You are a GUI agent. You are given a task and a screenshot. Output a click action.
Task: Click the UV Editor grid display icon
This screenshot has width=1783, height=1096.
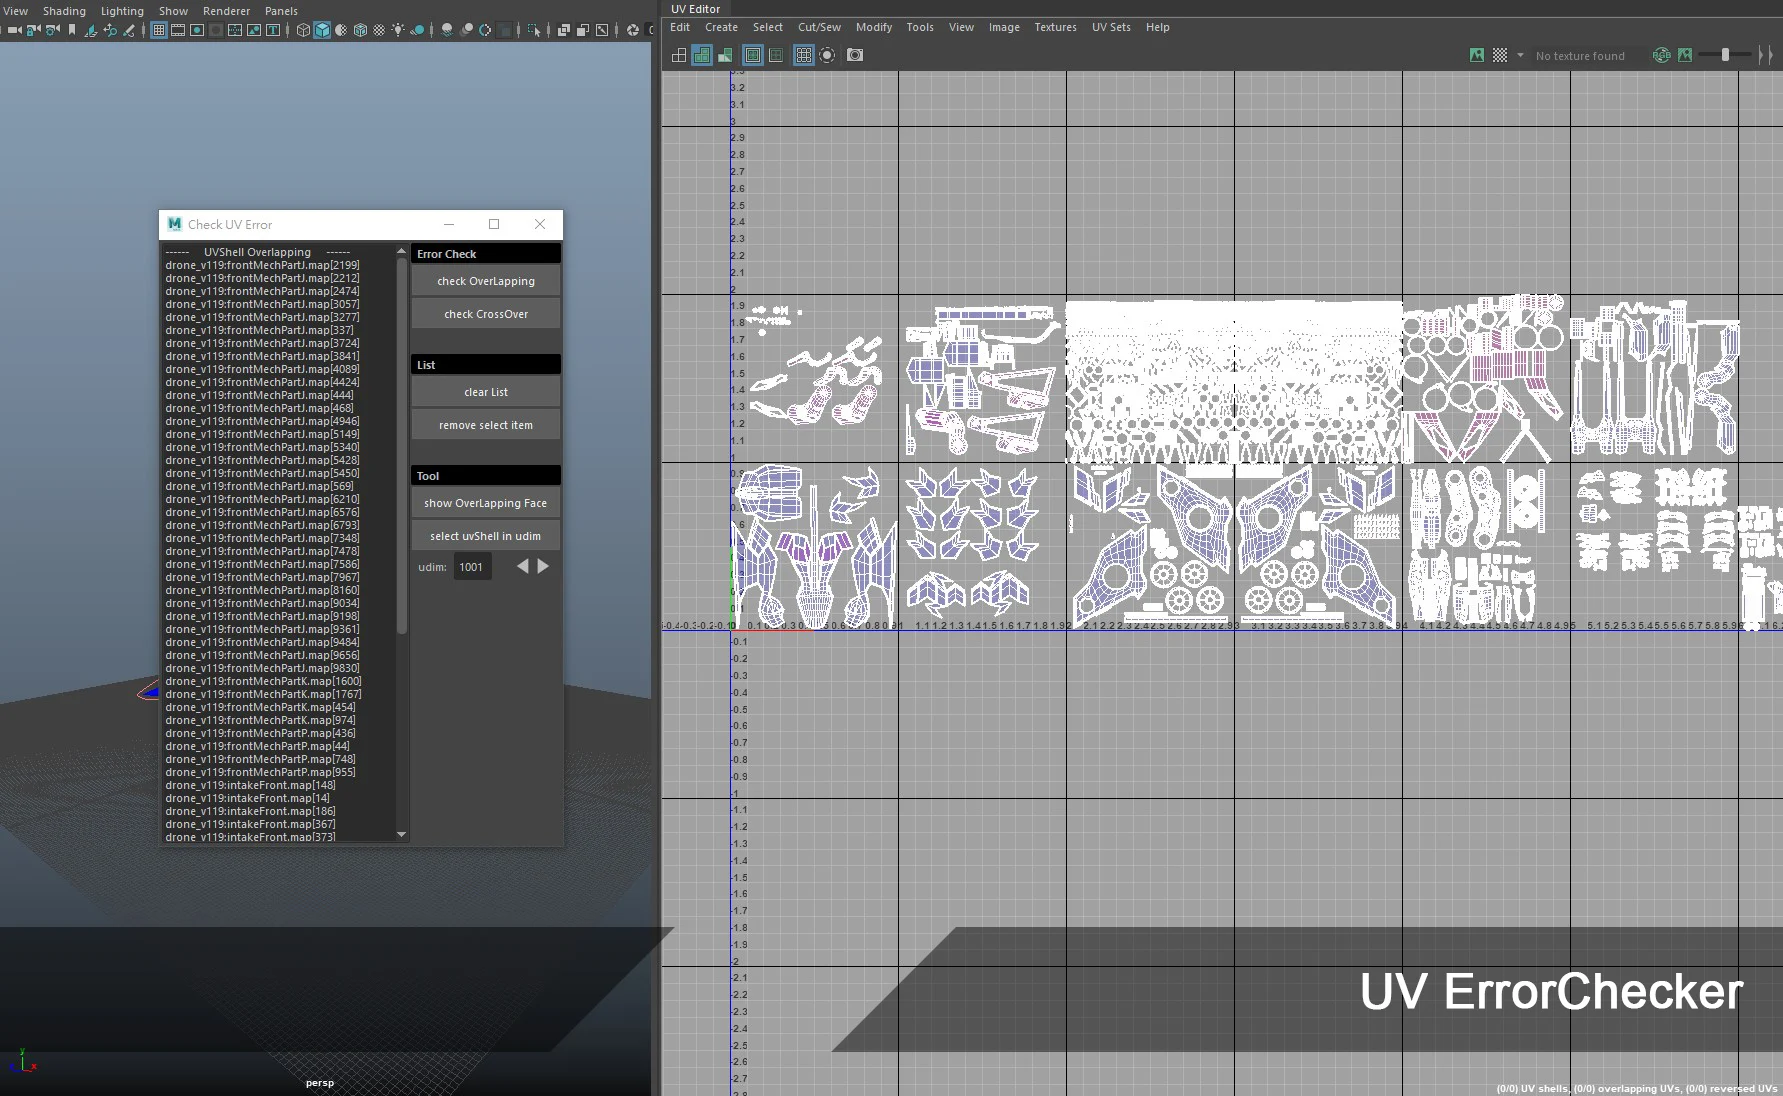(x=804, y=55)
